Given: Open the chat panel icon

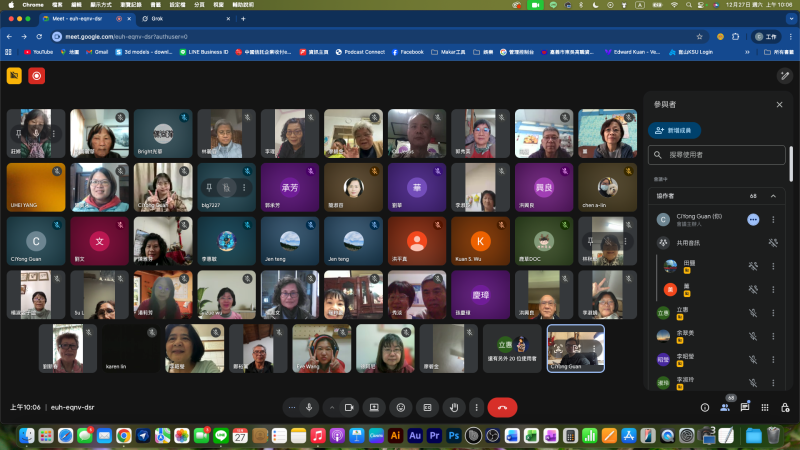Looking at the screenshot, I should [745, 407].
